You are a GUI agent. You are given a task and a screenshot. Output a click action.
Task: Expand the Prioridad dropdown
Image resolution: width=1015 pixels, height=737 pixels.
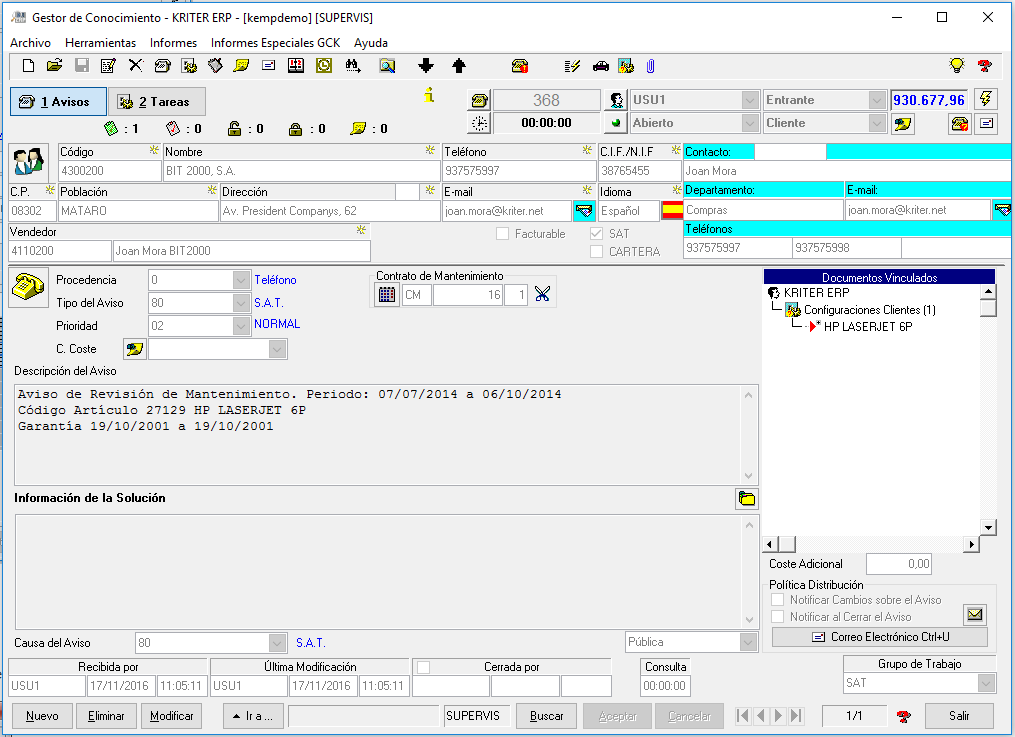(x=241, y=325)
